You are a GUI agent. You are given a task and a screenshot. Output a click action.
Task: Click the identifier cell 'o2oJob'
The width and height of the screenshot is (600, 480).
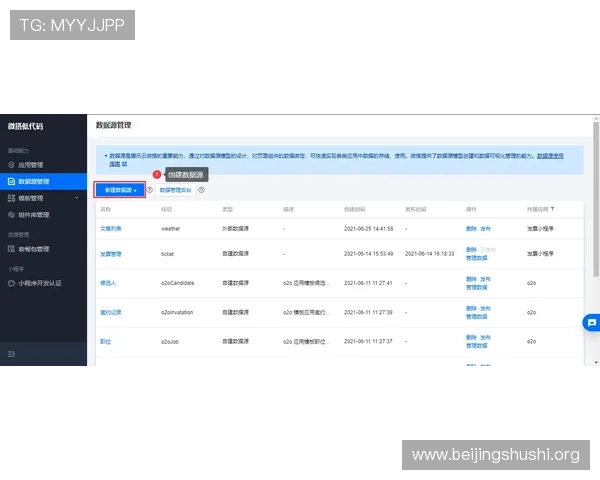(170, 341)
